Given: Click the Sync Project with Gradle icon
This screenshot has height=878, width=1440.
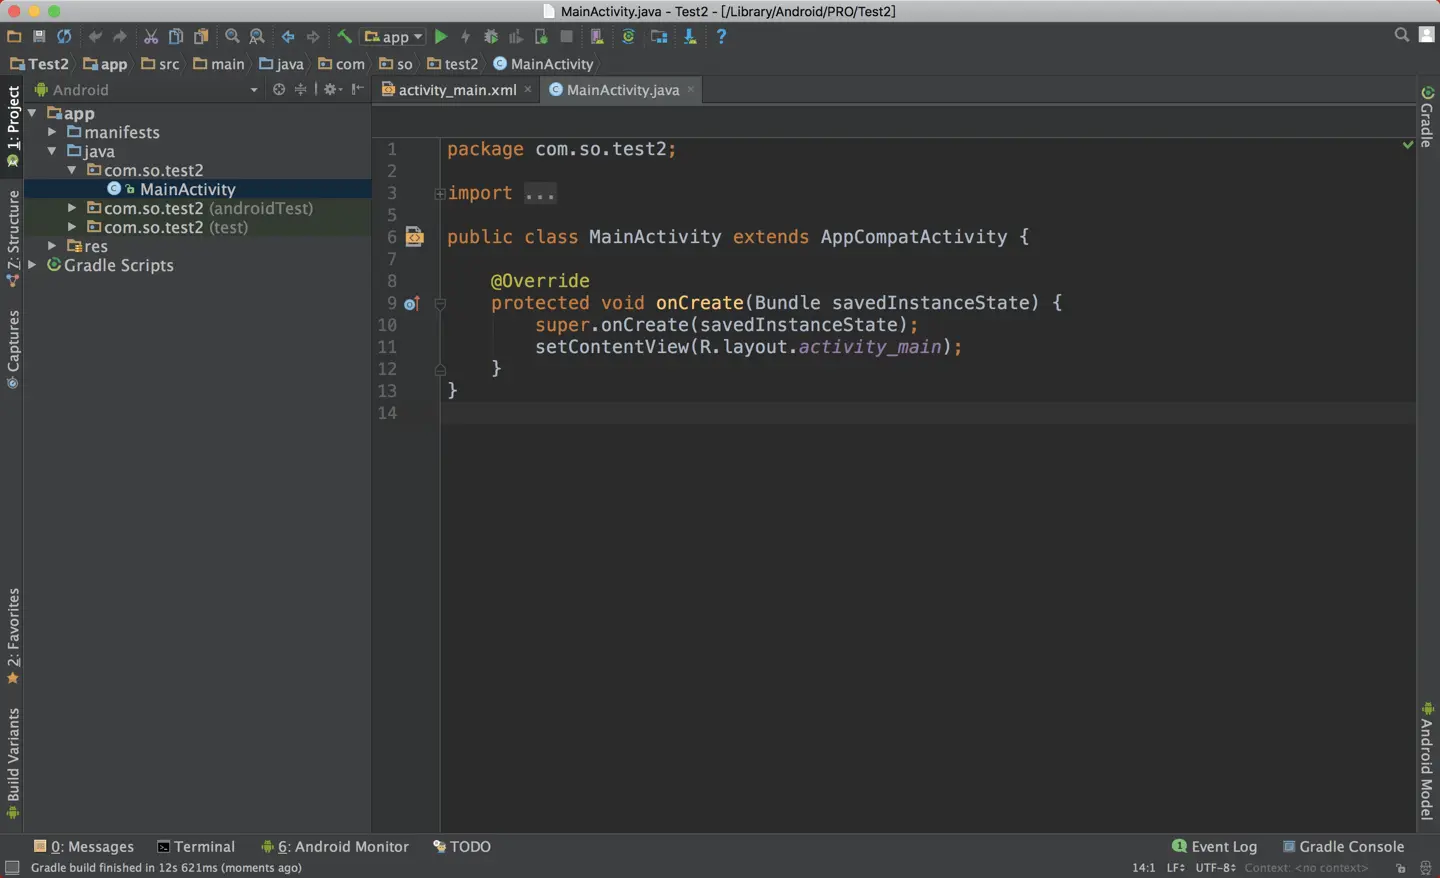Looking at the screenshot, I should (628, 37).
